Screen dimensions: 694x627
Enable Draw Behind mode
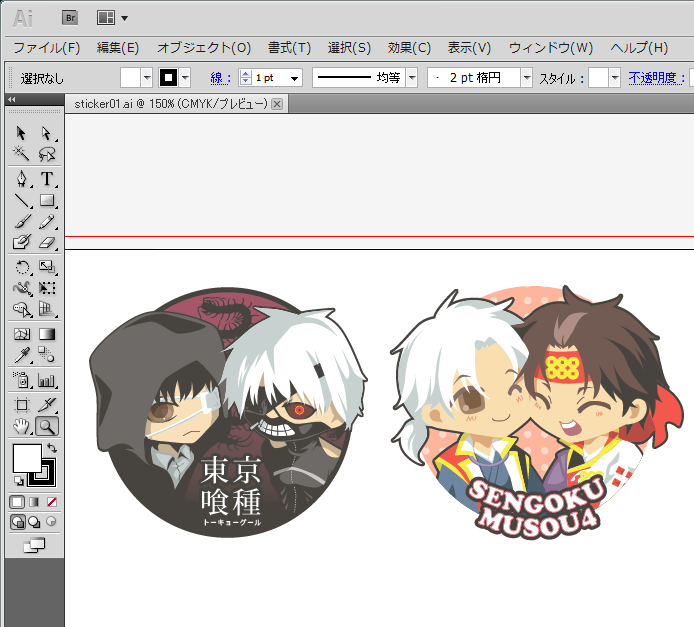point(35,522)
